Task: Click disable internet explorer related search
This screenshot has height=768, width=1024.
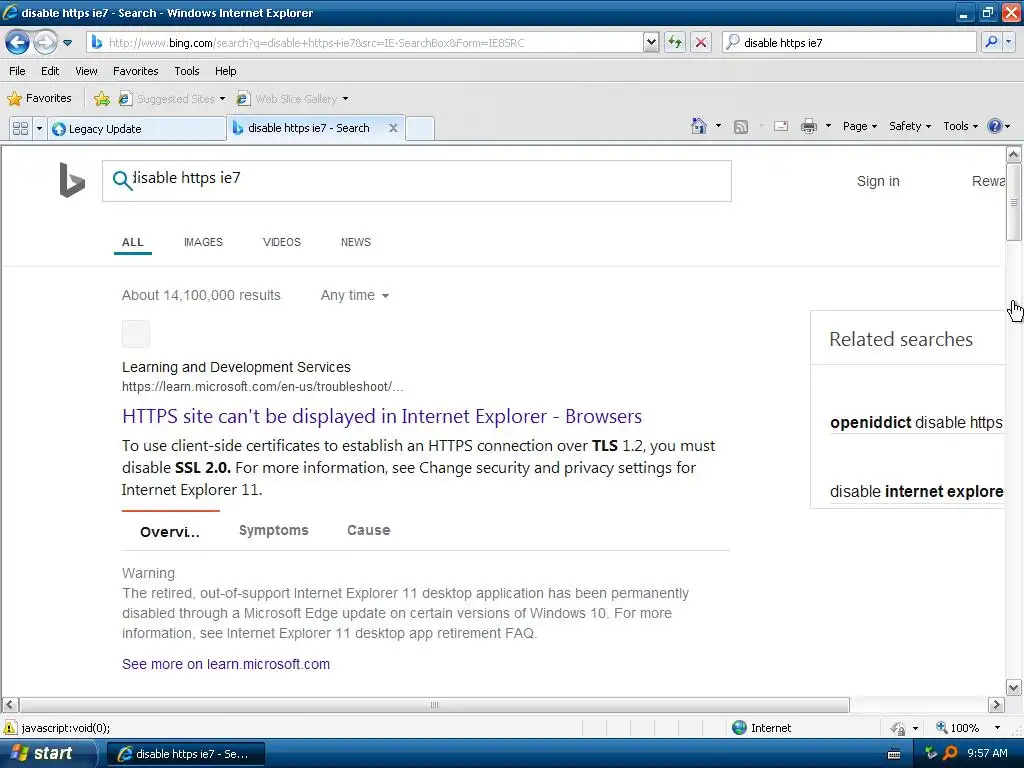Action: [x=916, y=491]
